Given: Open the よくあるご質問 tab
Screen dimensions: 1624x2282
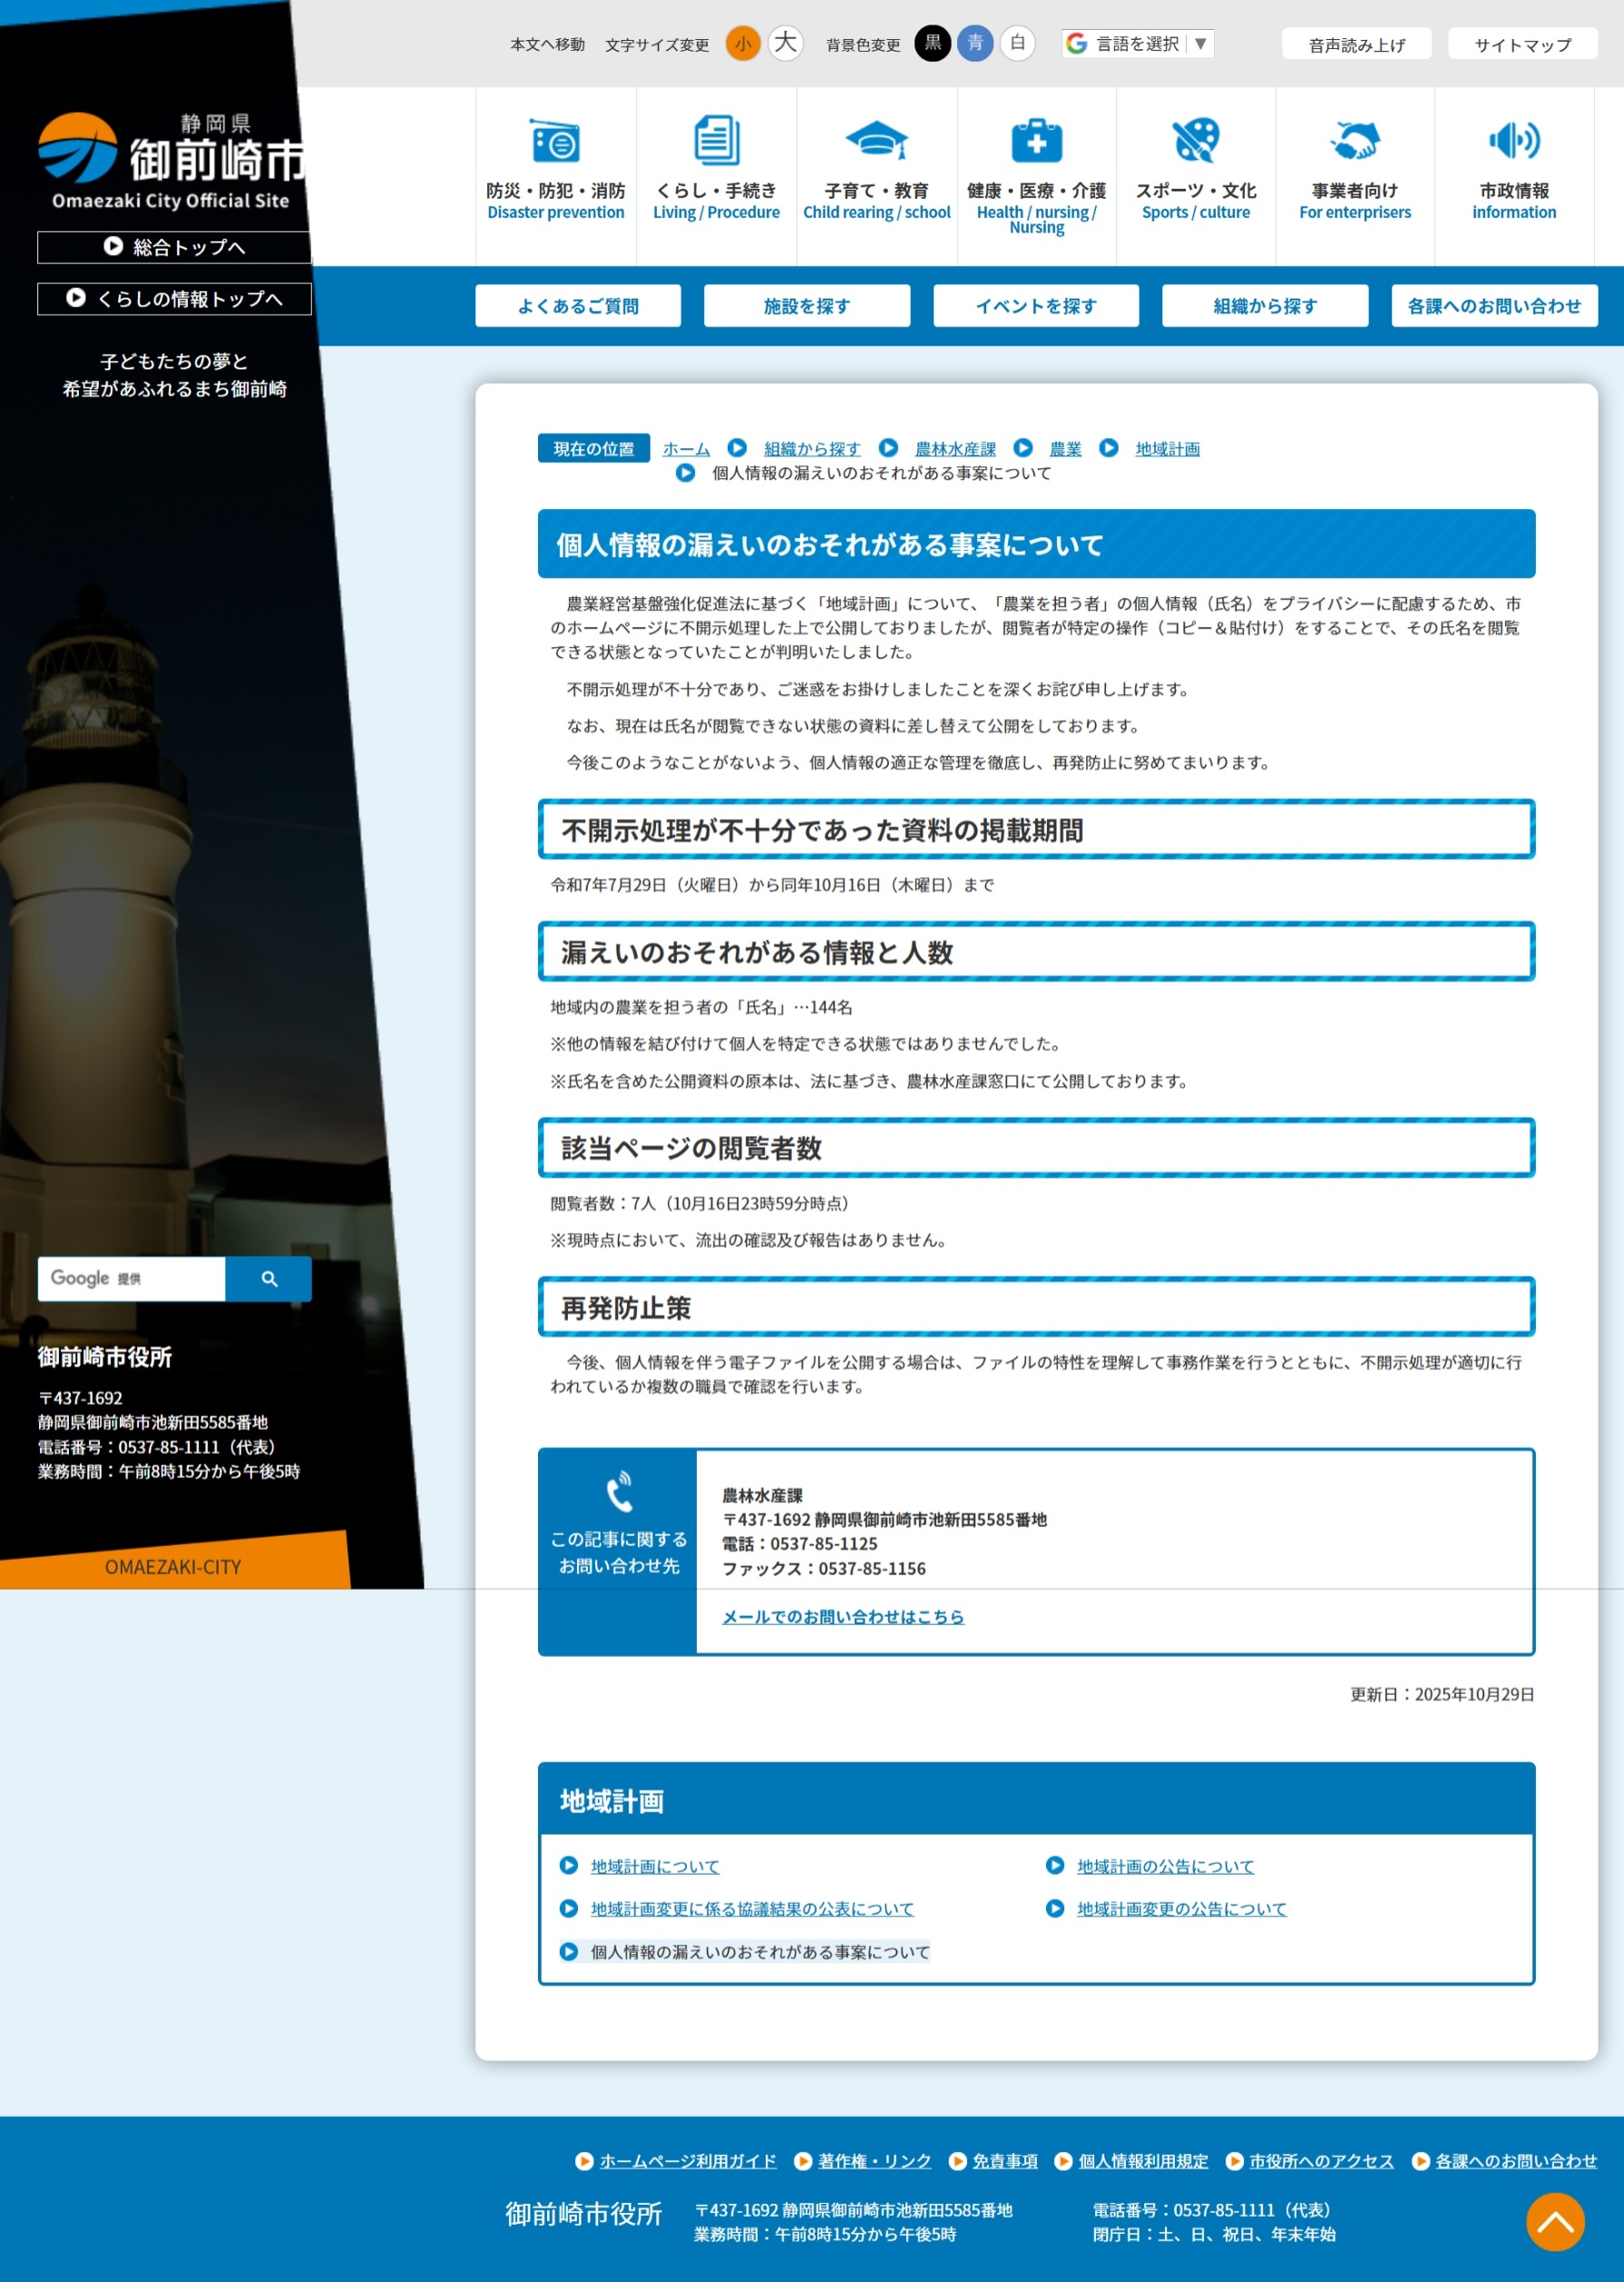Looking at the screenshot, I should (x=578, y=306).
